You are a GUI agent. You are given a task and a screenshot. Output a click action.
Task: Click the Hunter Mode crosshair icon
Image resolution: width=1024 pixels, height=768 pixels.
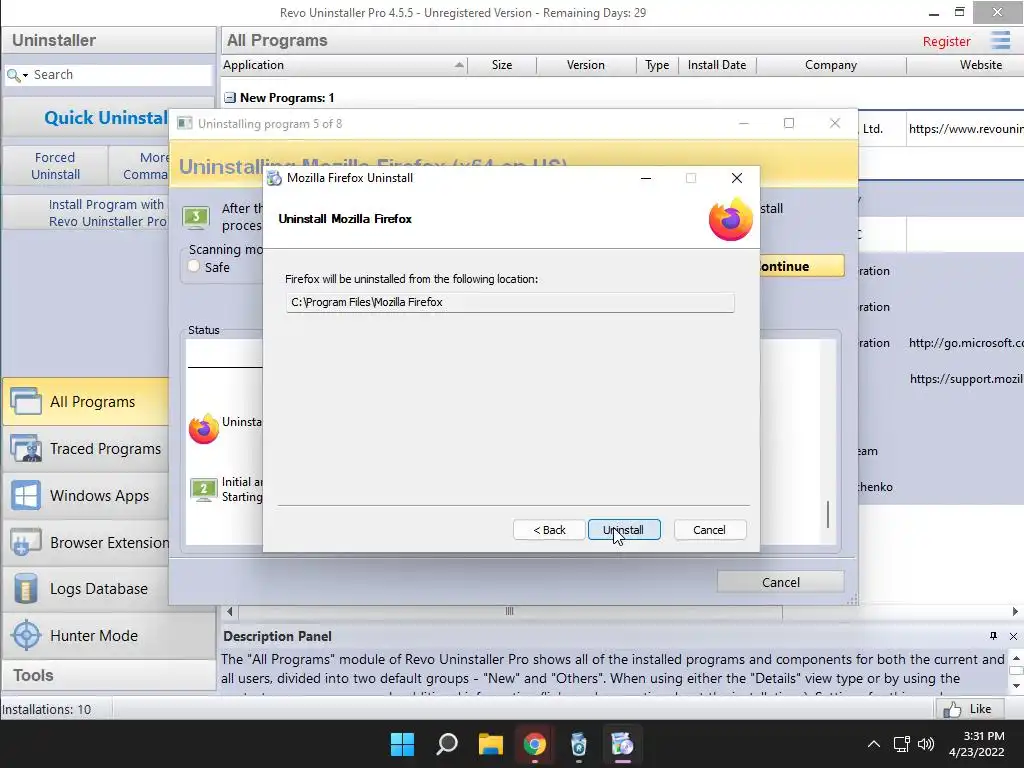point(26,635)
